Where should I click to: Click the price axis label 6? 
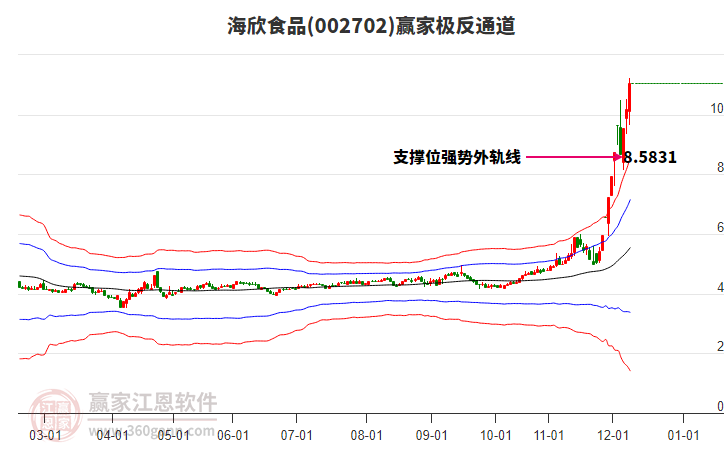click(x=720, y=227)
